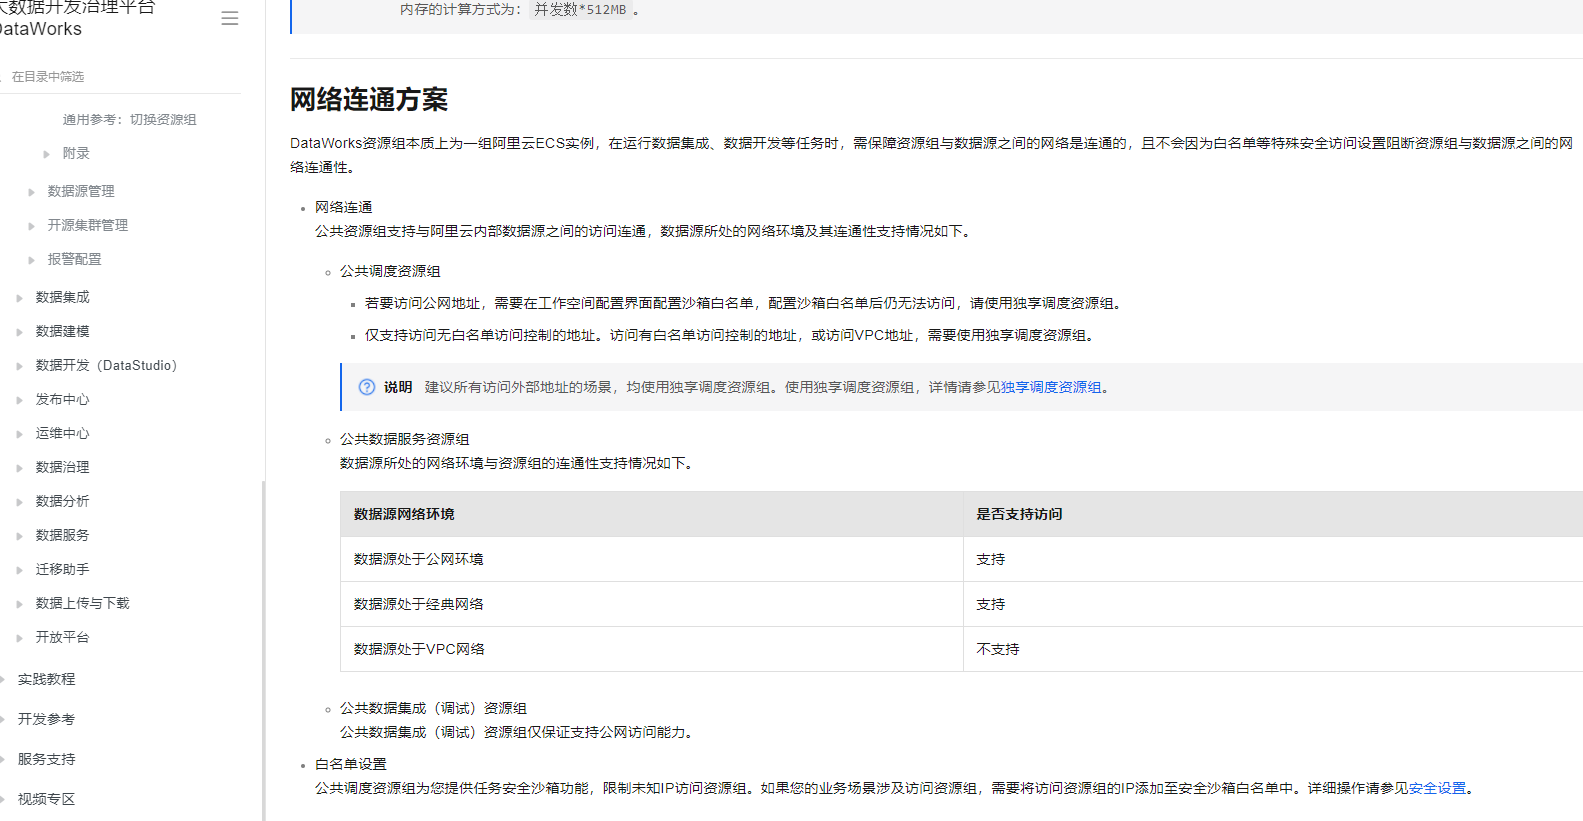This screenshot has width=1583, height=821.
Task: Open 发布中心 in the sidebar
Action: (62, 399)
